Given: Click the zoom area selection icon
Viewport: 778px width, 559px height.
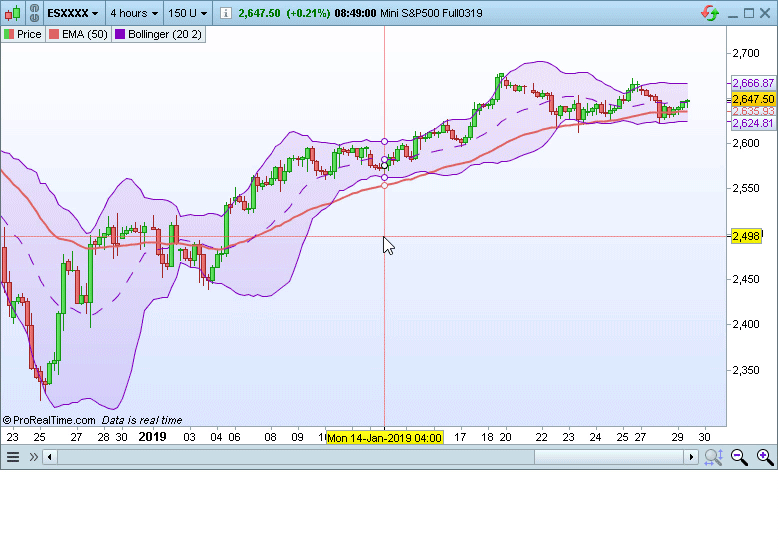Looking at the screenshot, I should coord(713,457).
